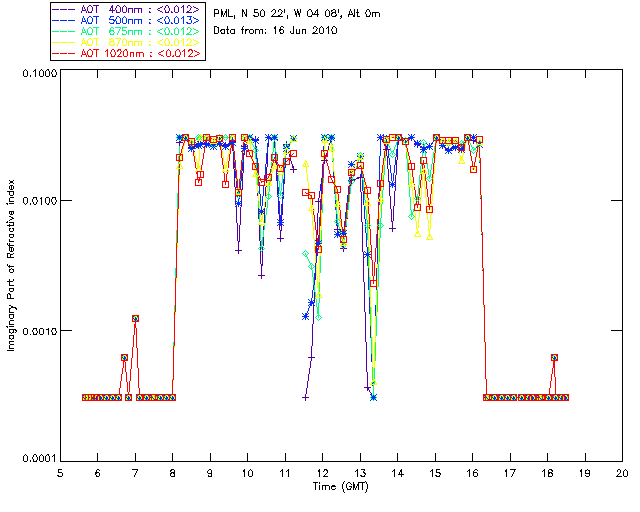
Task: Click the x-axis tick label 13
Action: point(360,473)
